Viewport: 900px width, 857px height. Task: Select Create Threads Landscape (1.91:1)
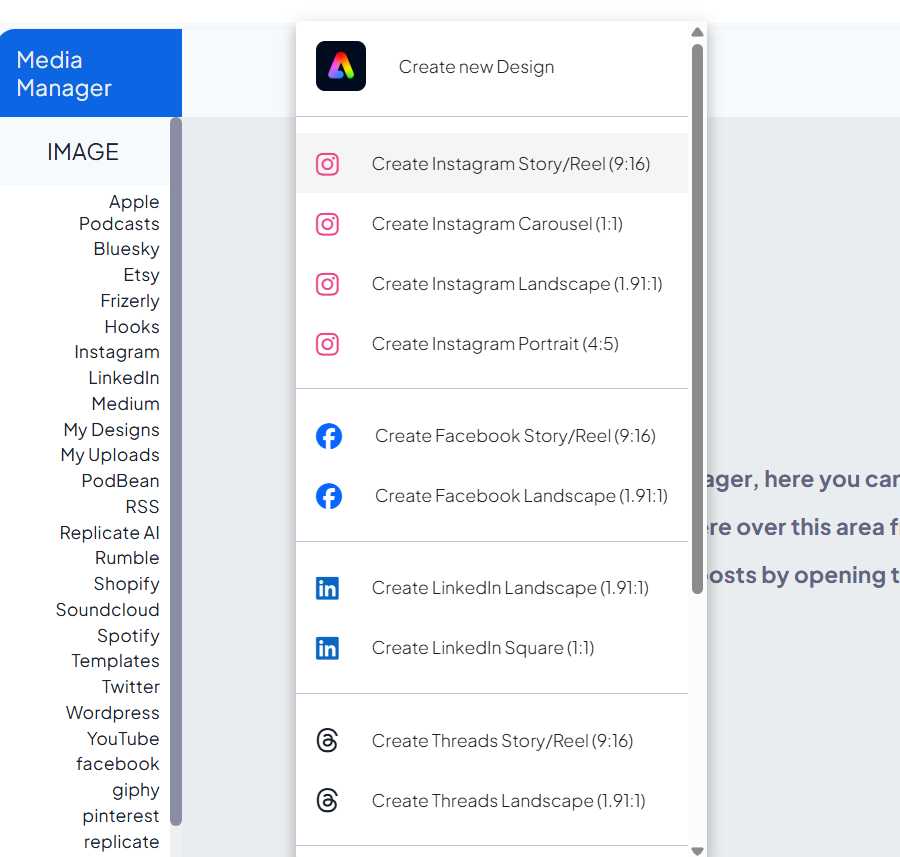pos(492,800)
